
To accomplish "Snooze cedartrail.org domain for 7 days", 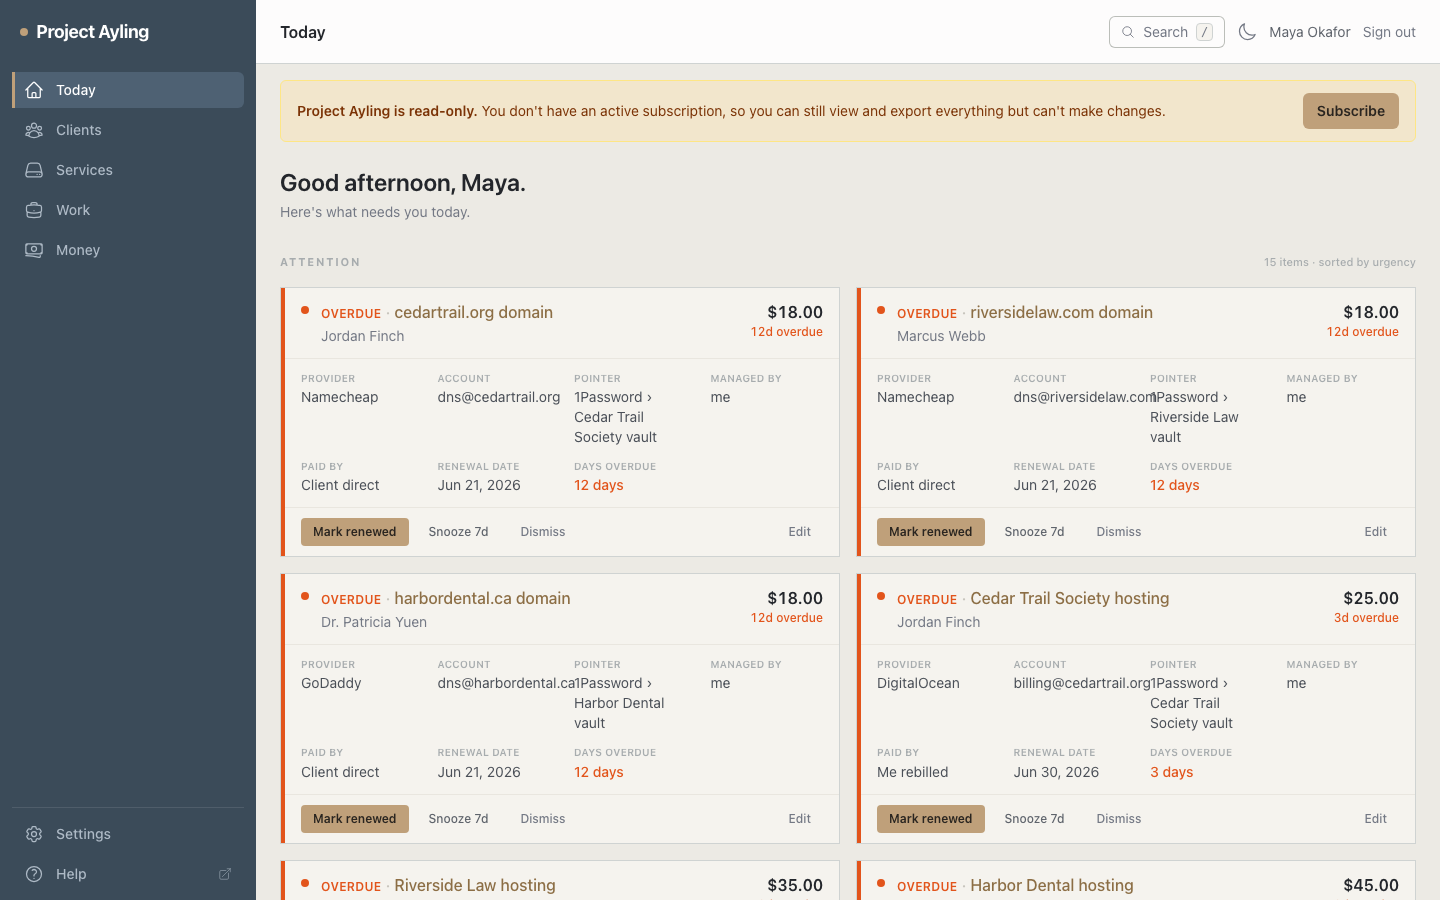I will [x=458, y=532].
